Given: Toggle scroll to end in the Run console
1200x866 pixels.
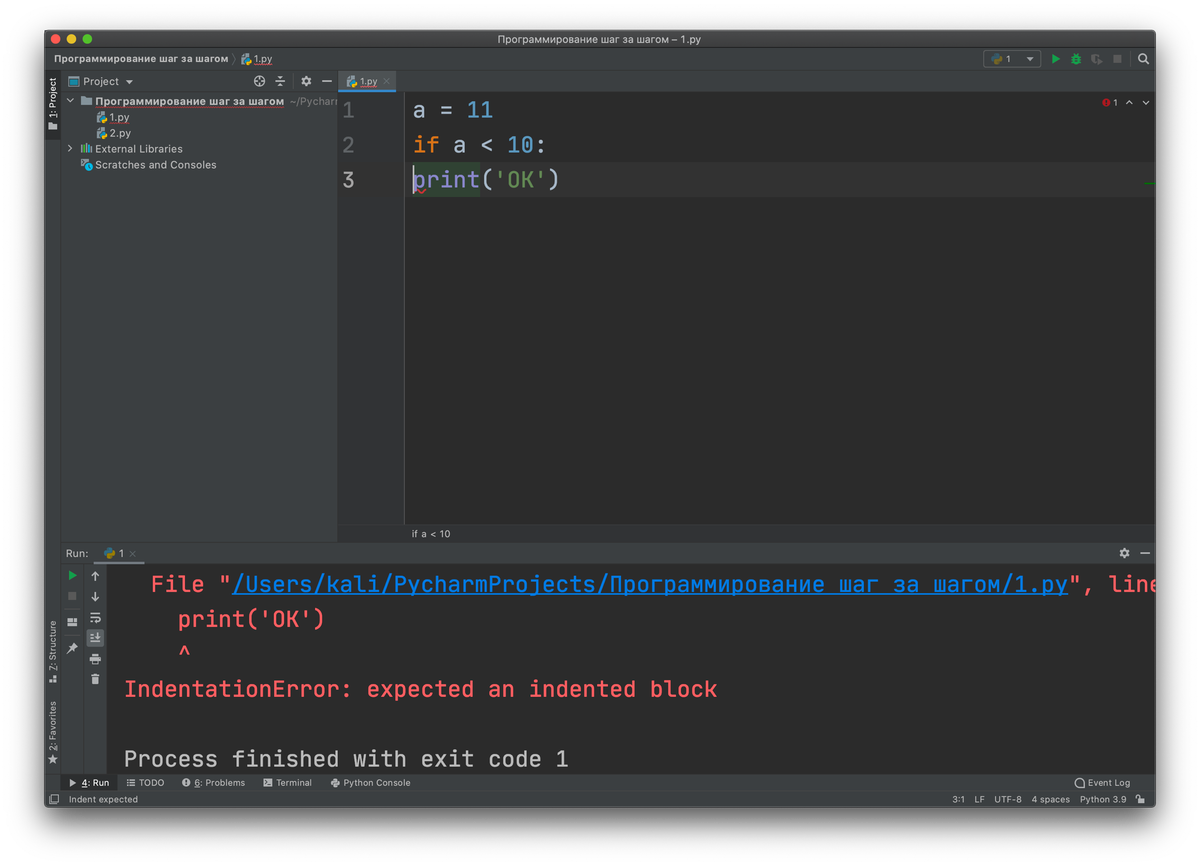Looking at the screenshot, I should [x=95, y=637].
